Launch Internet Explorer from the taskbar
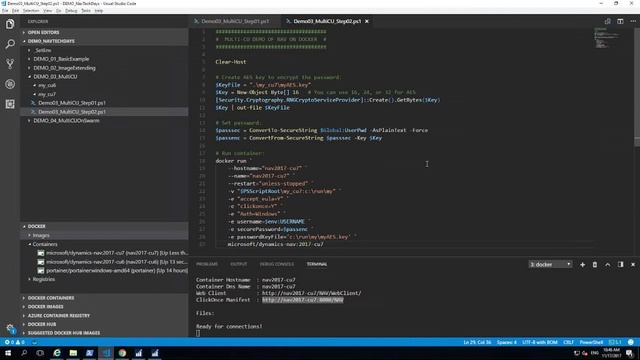640x360 pixels. click(57, 353)
